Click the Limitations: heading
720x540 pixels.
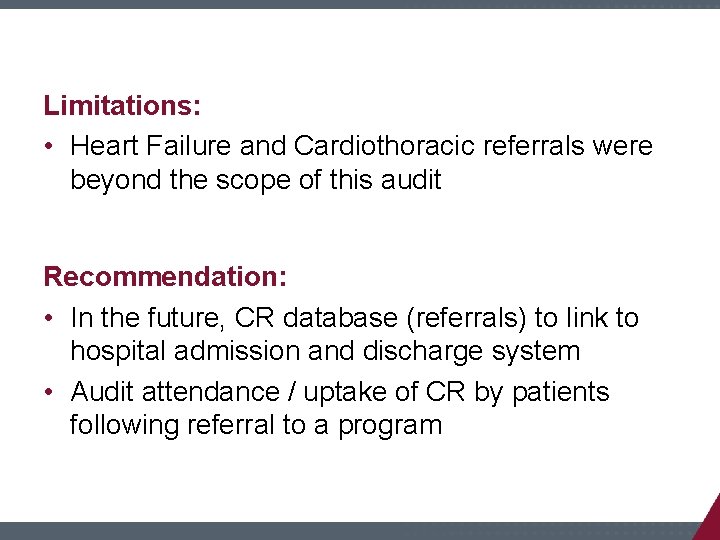coord(122,105)
